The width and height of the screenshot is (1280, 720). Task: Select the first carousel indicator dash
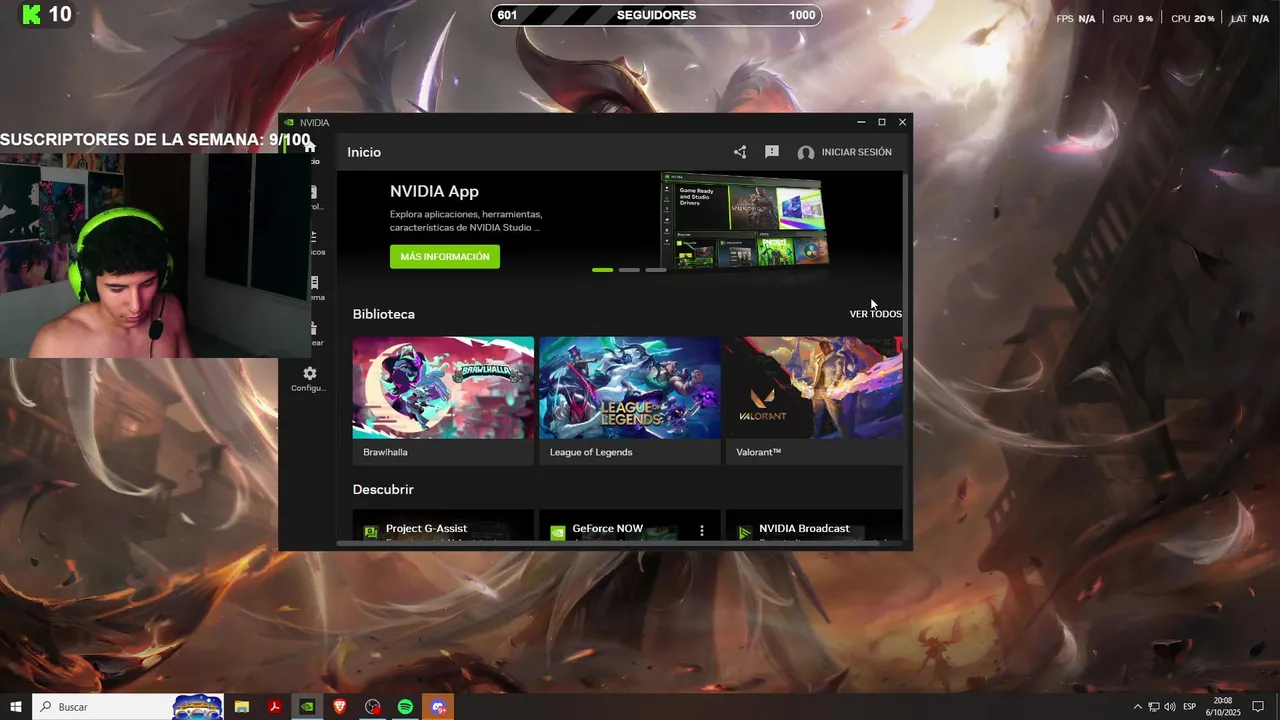(x=603, y=270)
